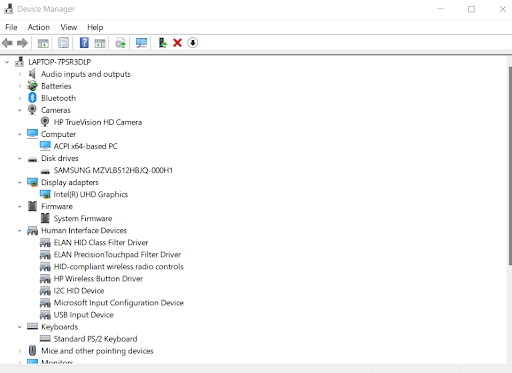Close the Device Manager window

pyautogui.click(x=503, y=9)
